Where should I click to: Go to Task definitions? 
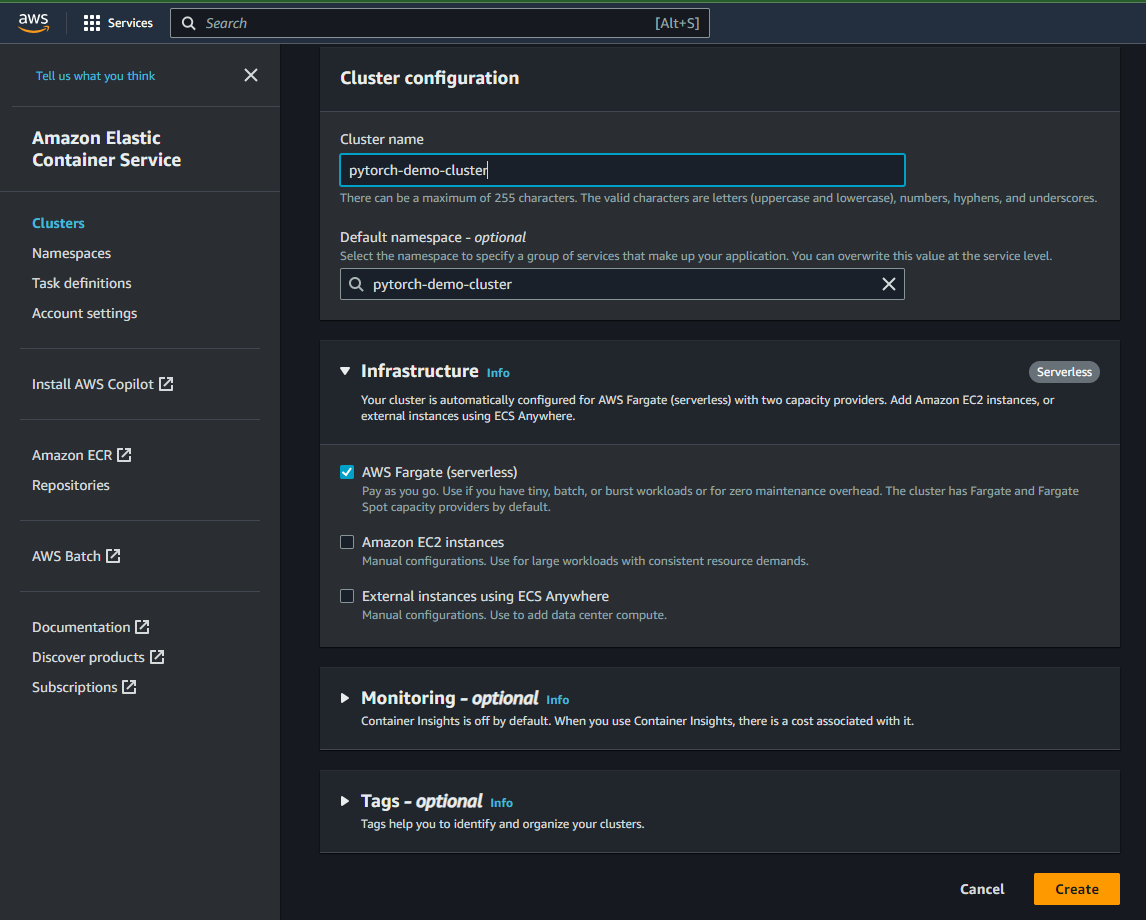[x=82, y=283]
